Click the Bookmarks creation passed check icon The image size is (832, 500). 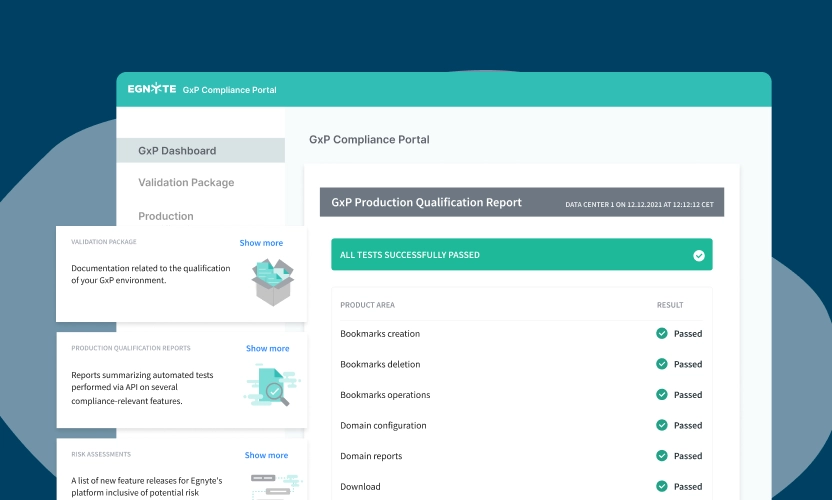(661, 334)
